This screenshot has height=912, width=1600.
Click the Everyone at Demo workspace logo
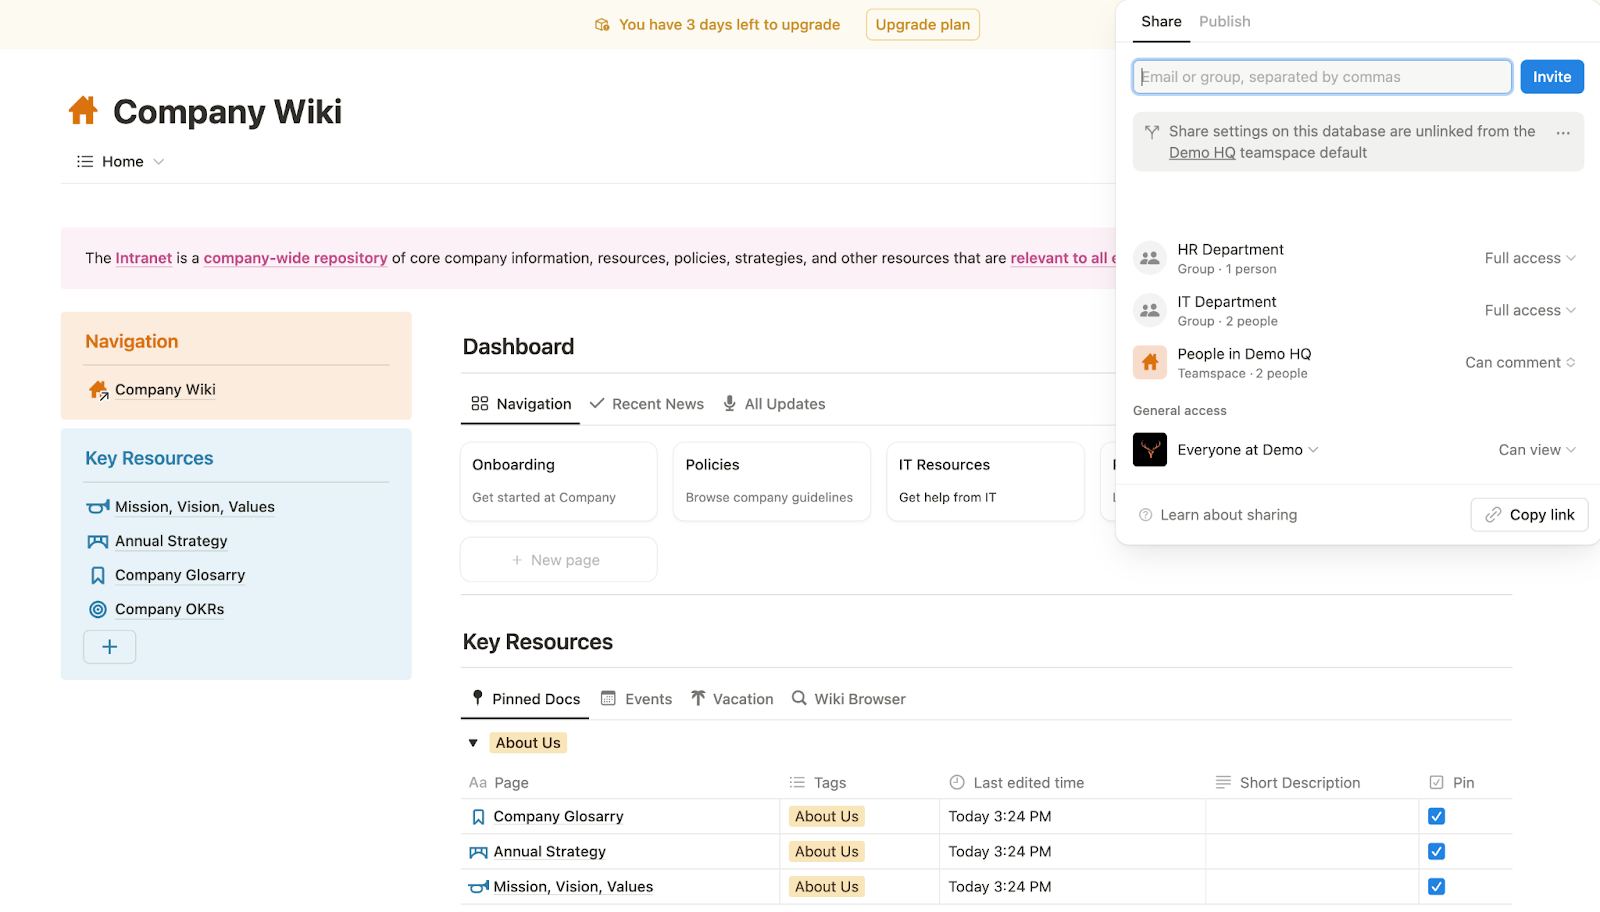click(x=1149, y=450)
